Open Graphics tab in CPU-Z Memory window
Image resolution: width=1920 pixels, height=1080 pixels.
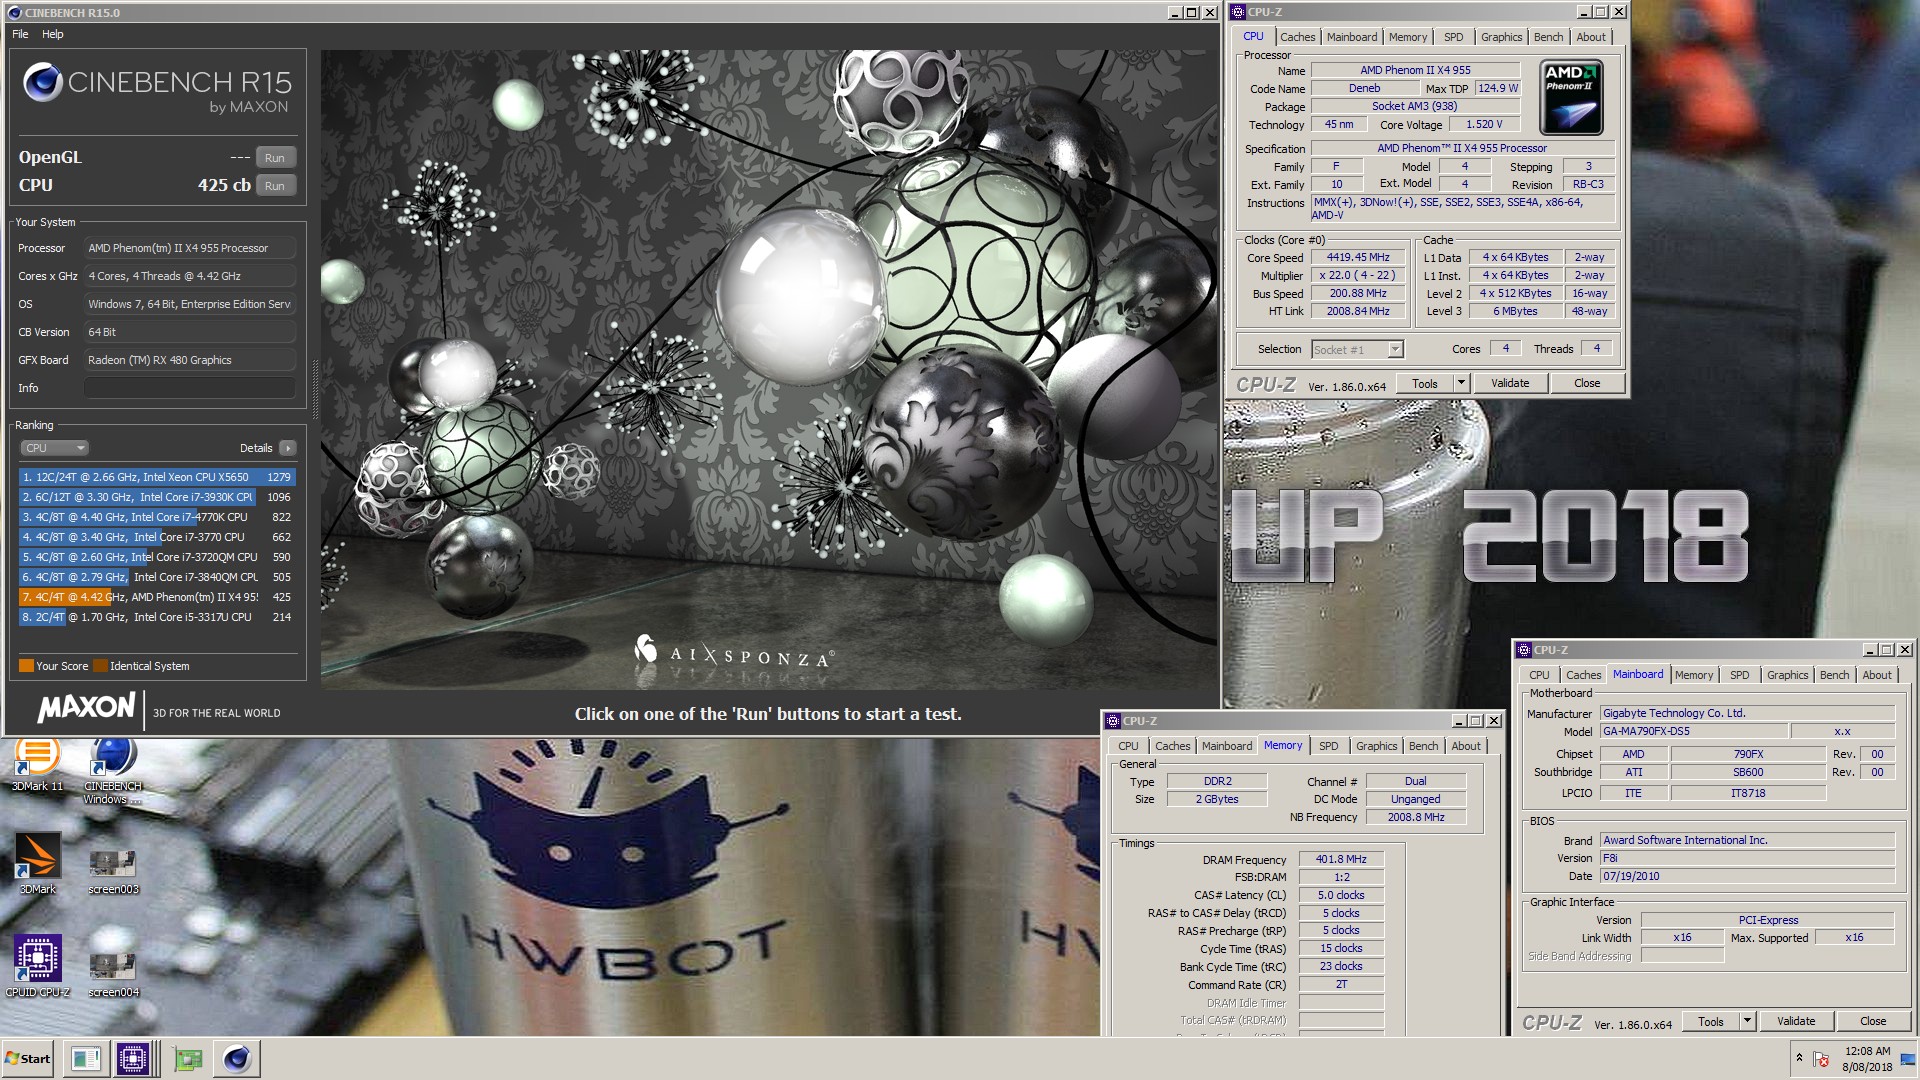click(1377, 746)
